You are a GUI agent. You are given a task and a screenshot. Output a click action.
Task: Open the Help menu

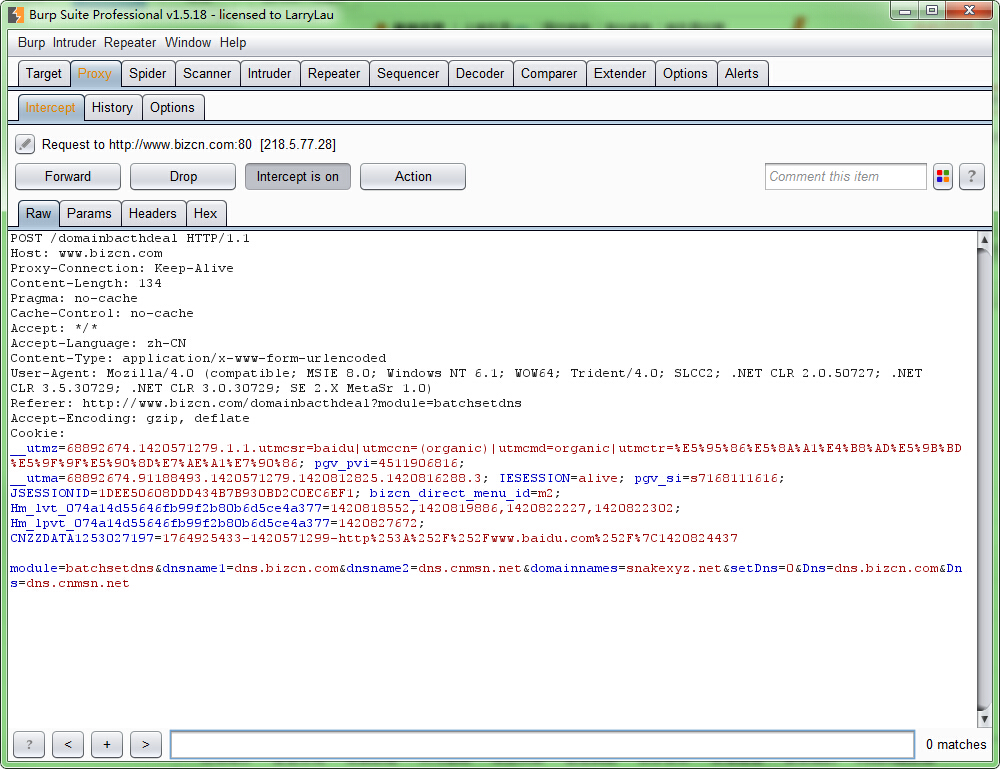point(233,43)
